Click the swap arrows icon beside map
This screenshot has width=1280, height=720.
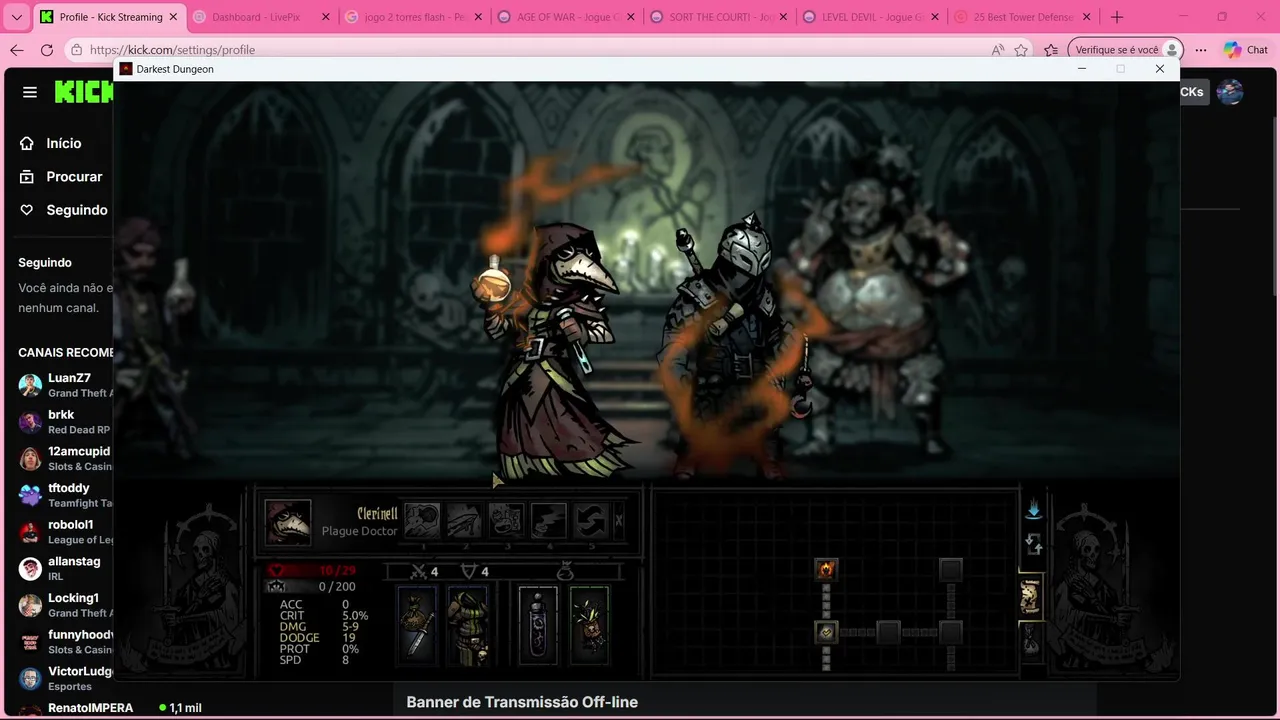1033,545
